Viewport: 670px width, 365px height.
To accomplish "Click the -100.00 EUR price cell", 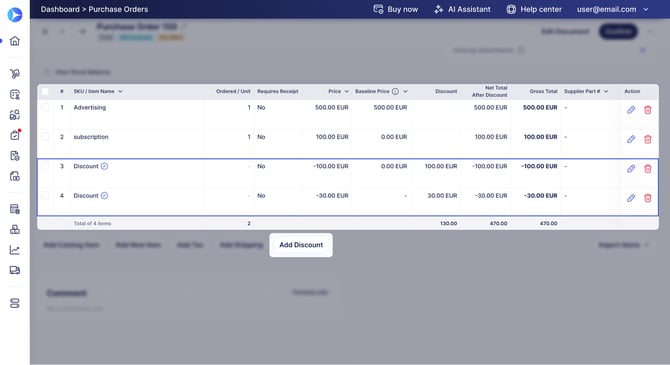I will click(331, 166).
